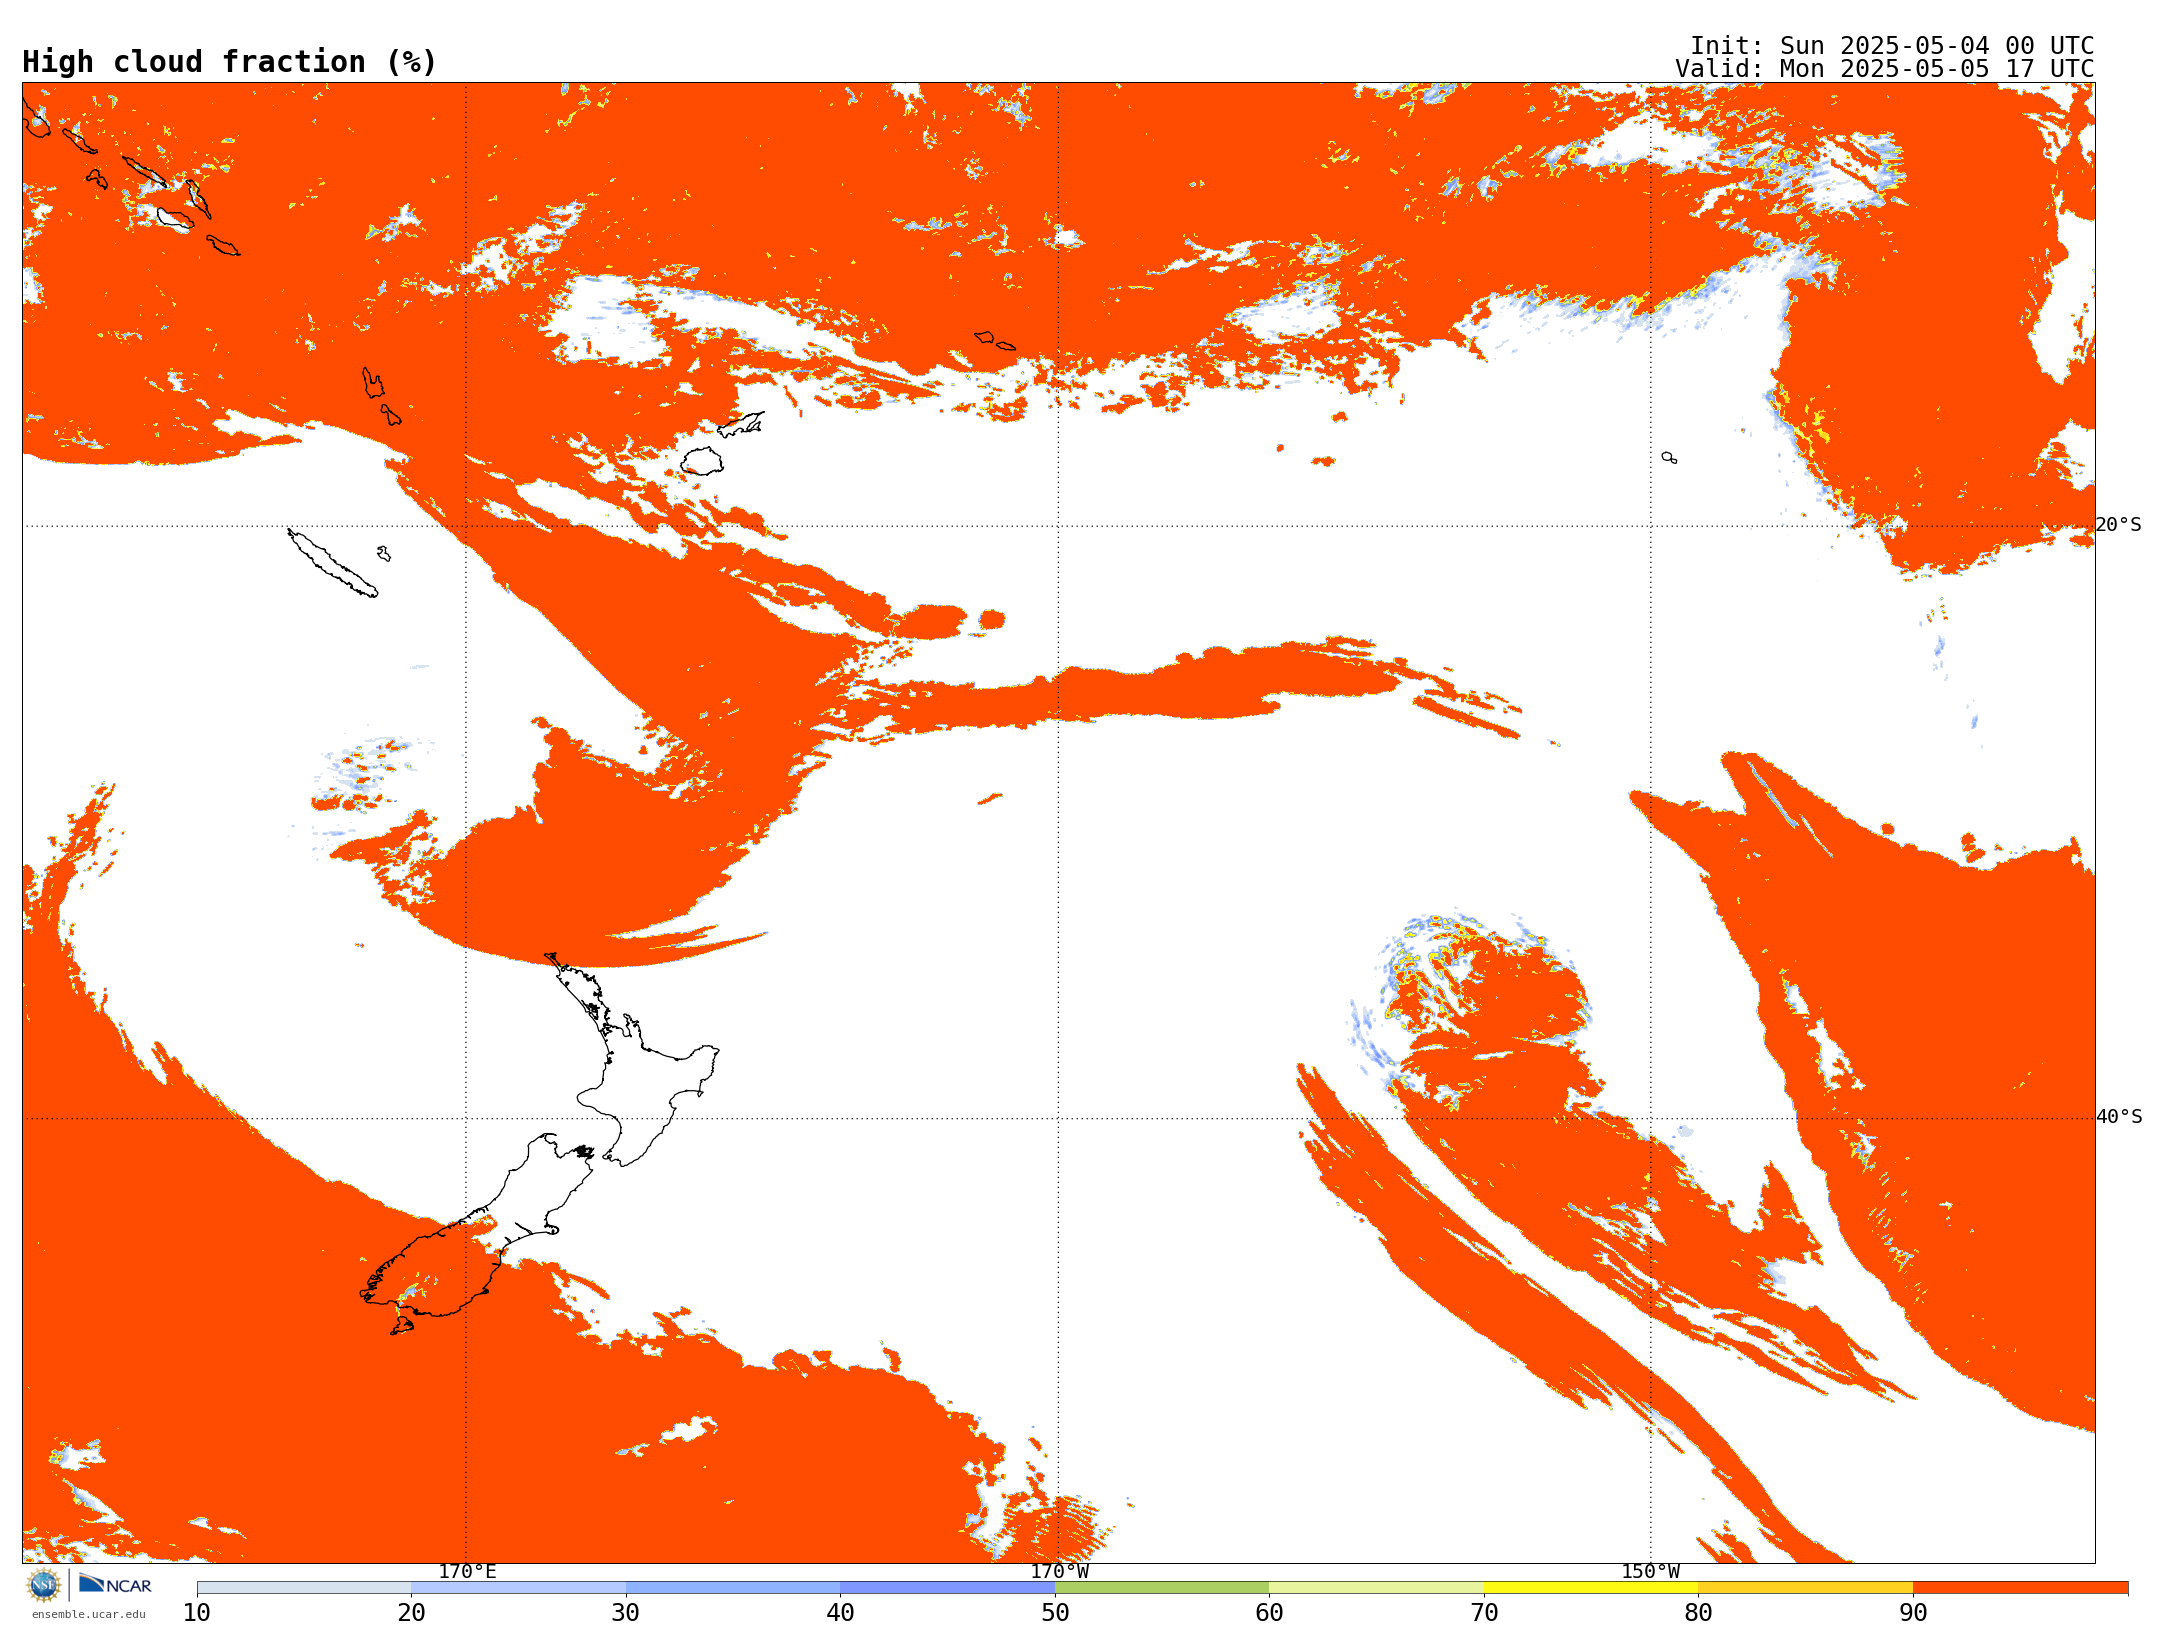The height and width of the screenshot is (1626, 2160).
Task: Click the Tahiti island outline
Action: [1669, 457]
